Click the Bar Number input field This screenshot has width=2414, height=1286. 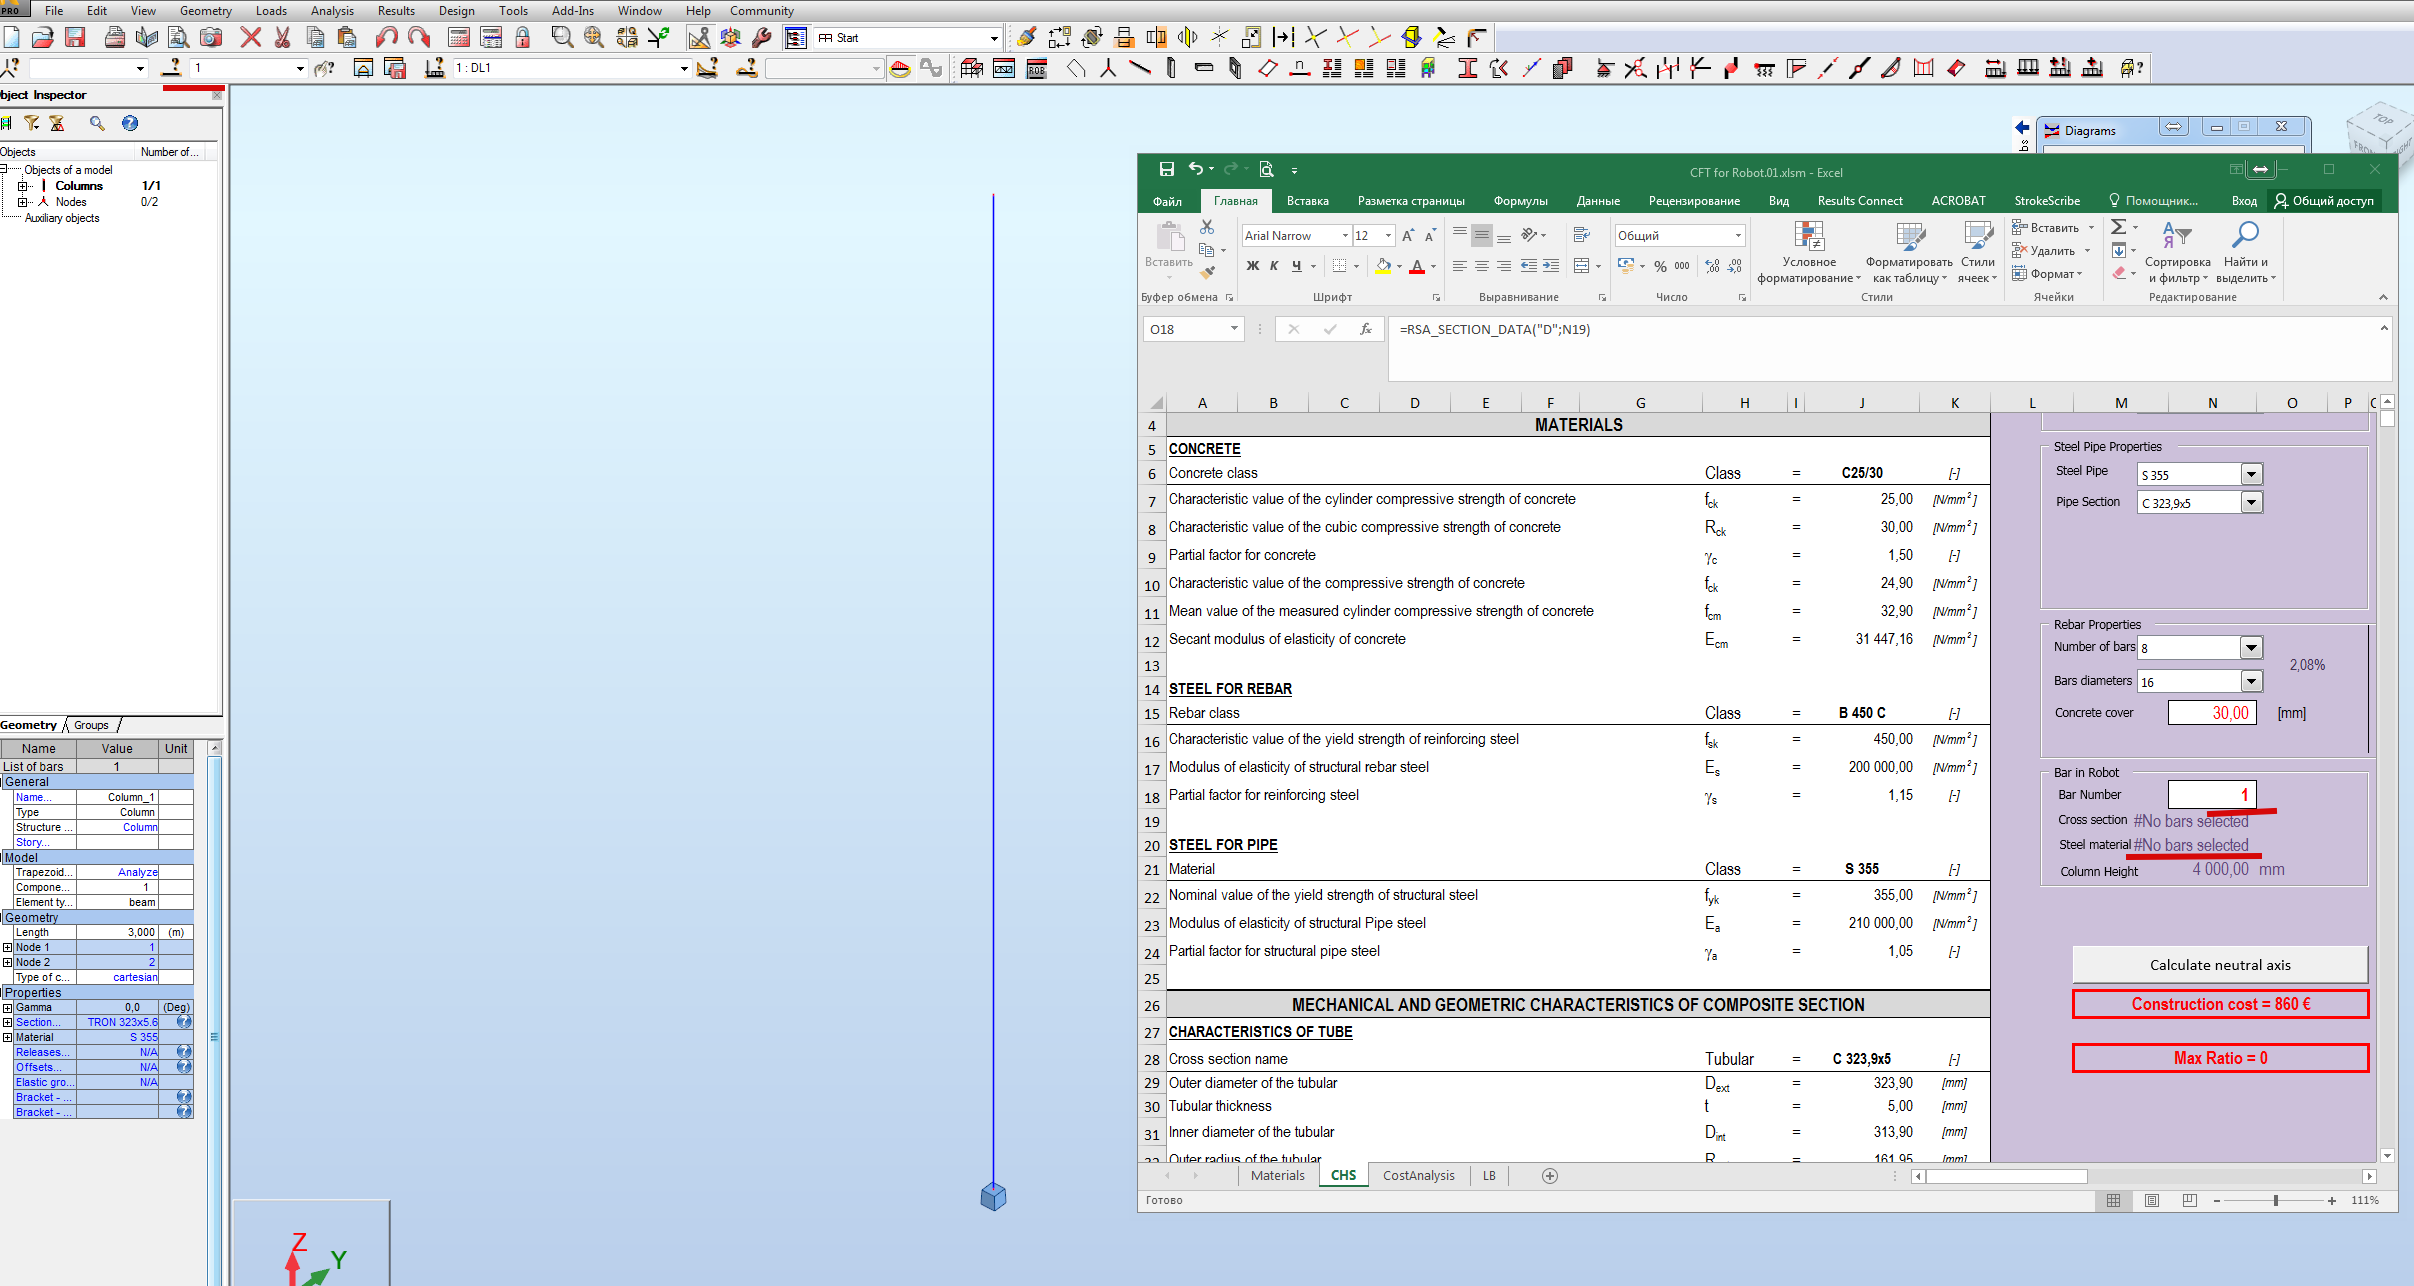point(2212,794)
